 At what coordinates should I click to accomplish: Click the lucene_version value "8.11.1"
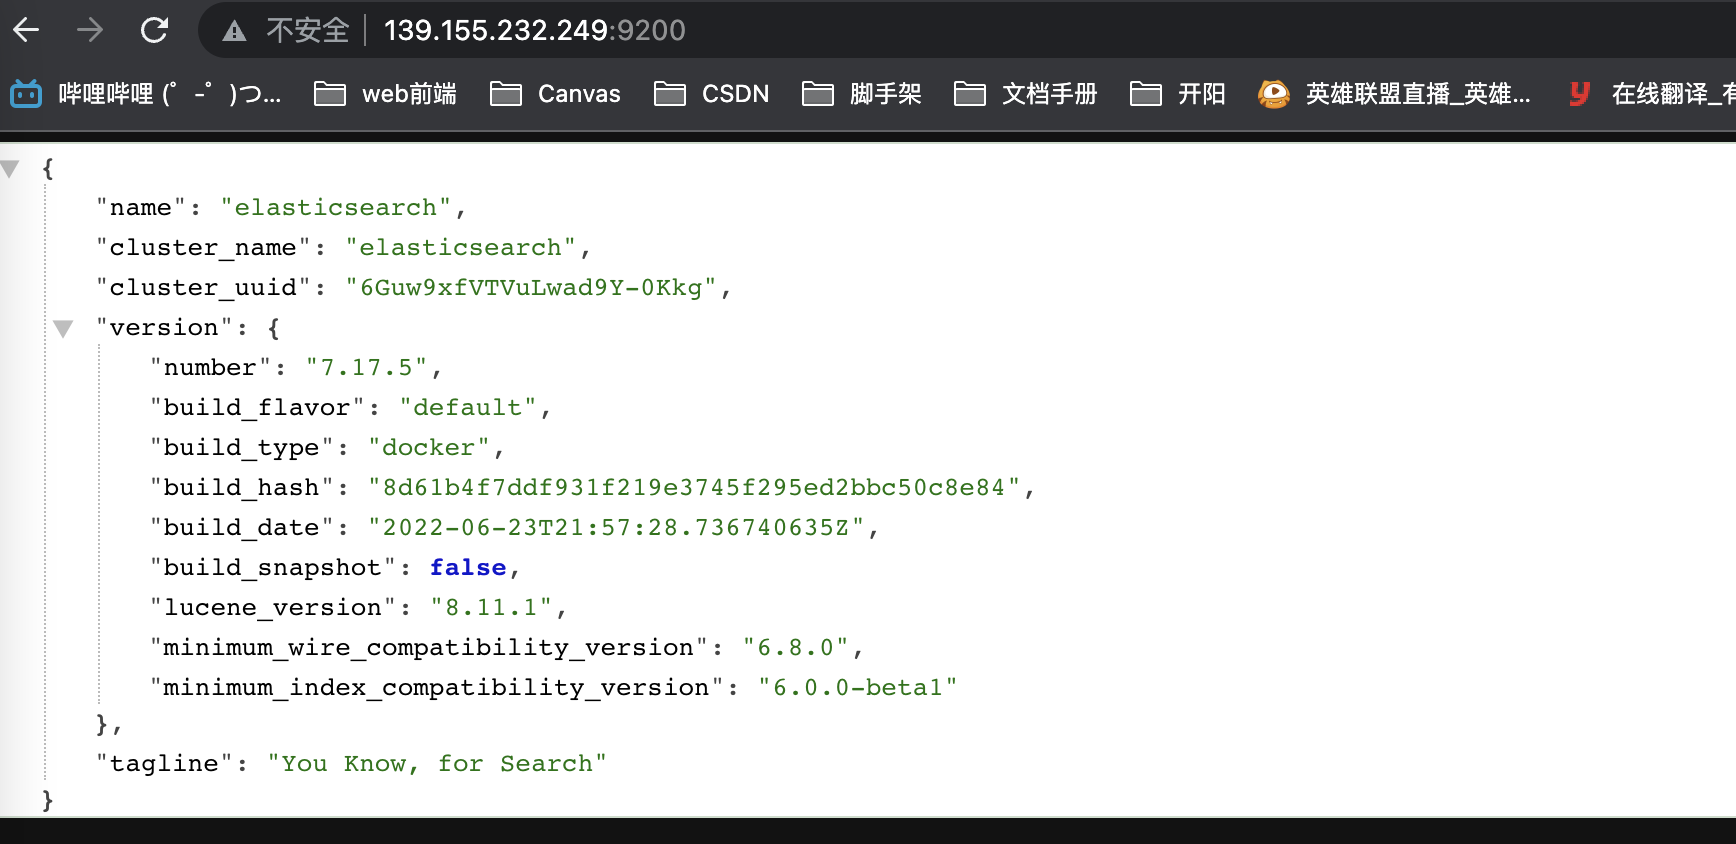[491, 608]
